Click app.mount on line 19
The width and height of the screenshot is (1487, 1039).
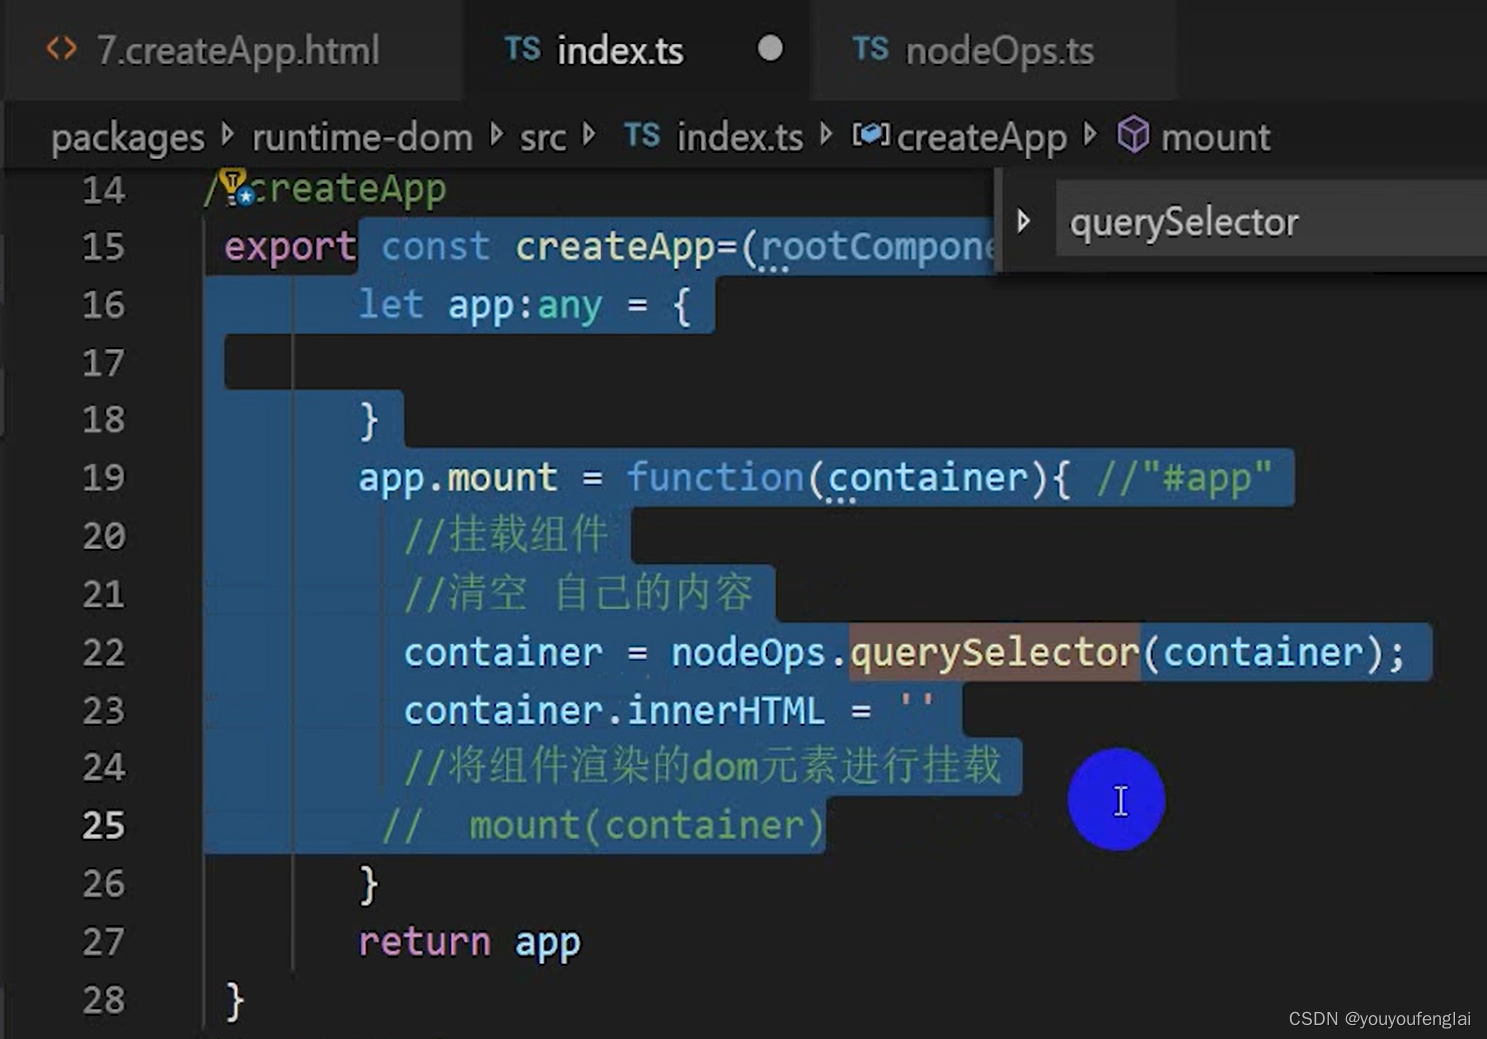point(458,478)
